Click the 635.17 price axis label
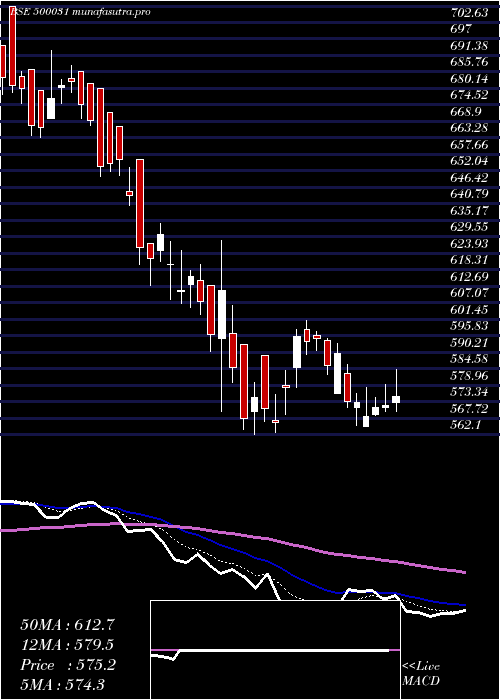Viewport: 500px width, 700px height. click(469, 211)
